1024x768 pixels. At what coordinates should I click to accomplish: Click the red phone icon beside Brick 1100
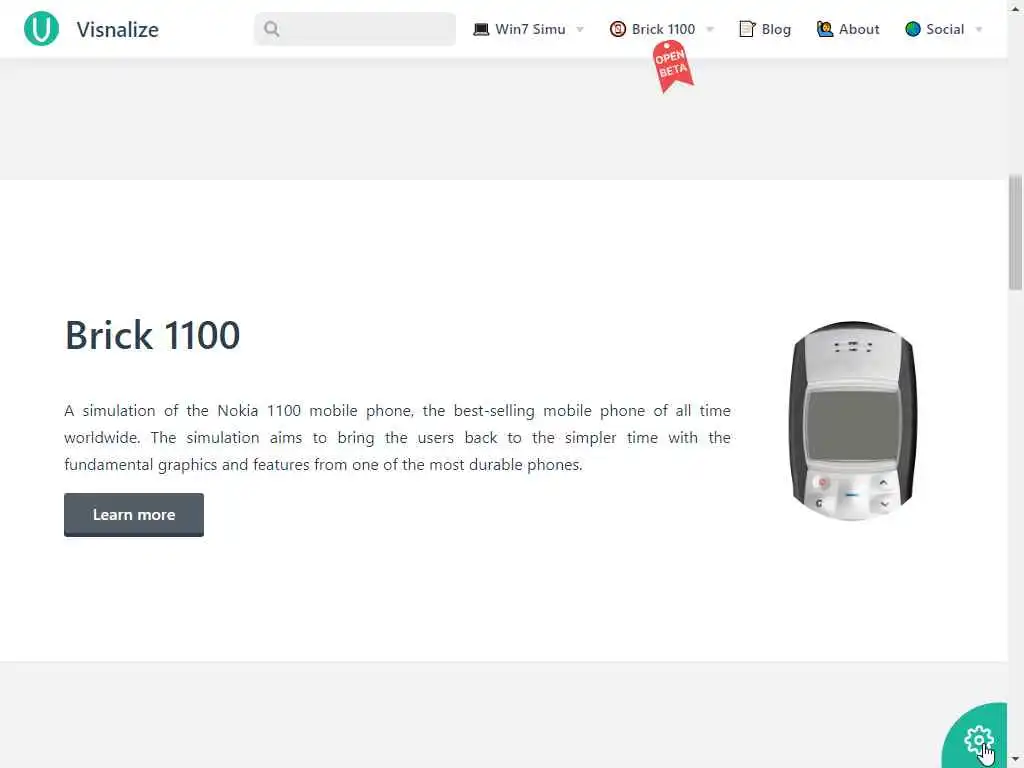pos(617,29)
